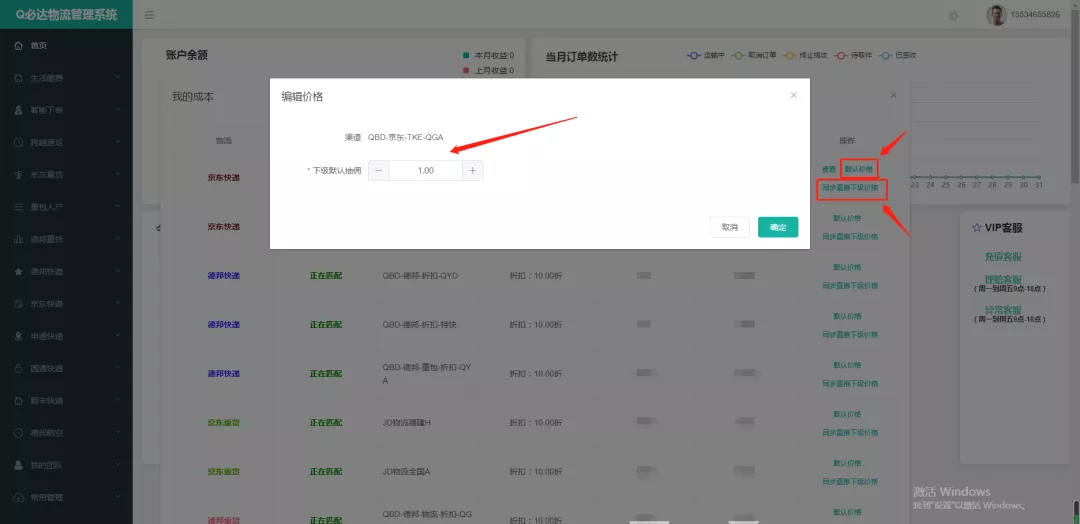The width and height of the screenshot is (1080, 524).
Task: Click day 31 on chart axis
Action: tap(1039, 185)
